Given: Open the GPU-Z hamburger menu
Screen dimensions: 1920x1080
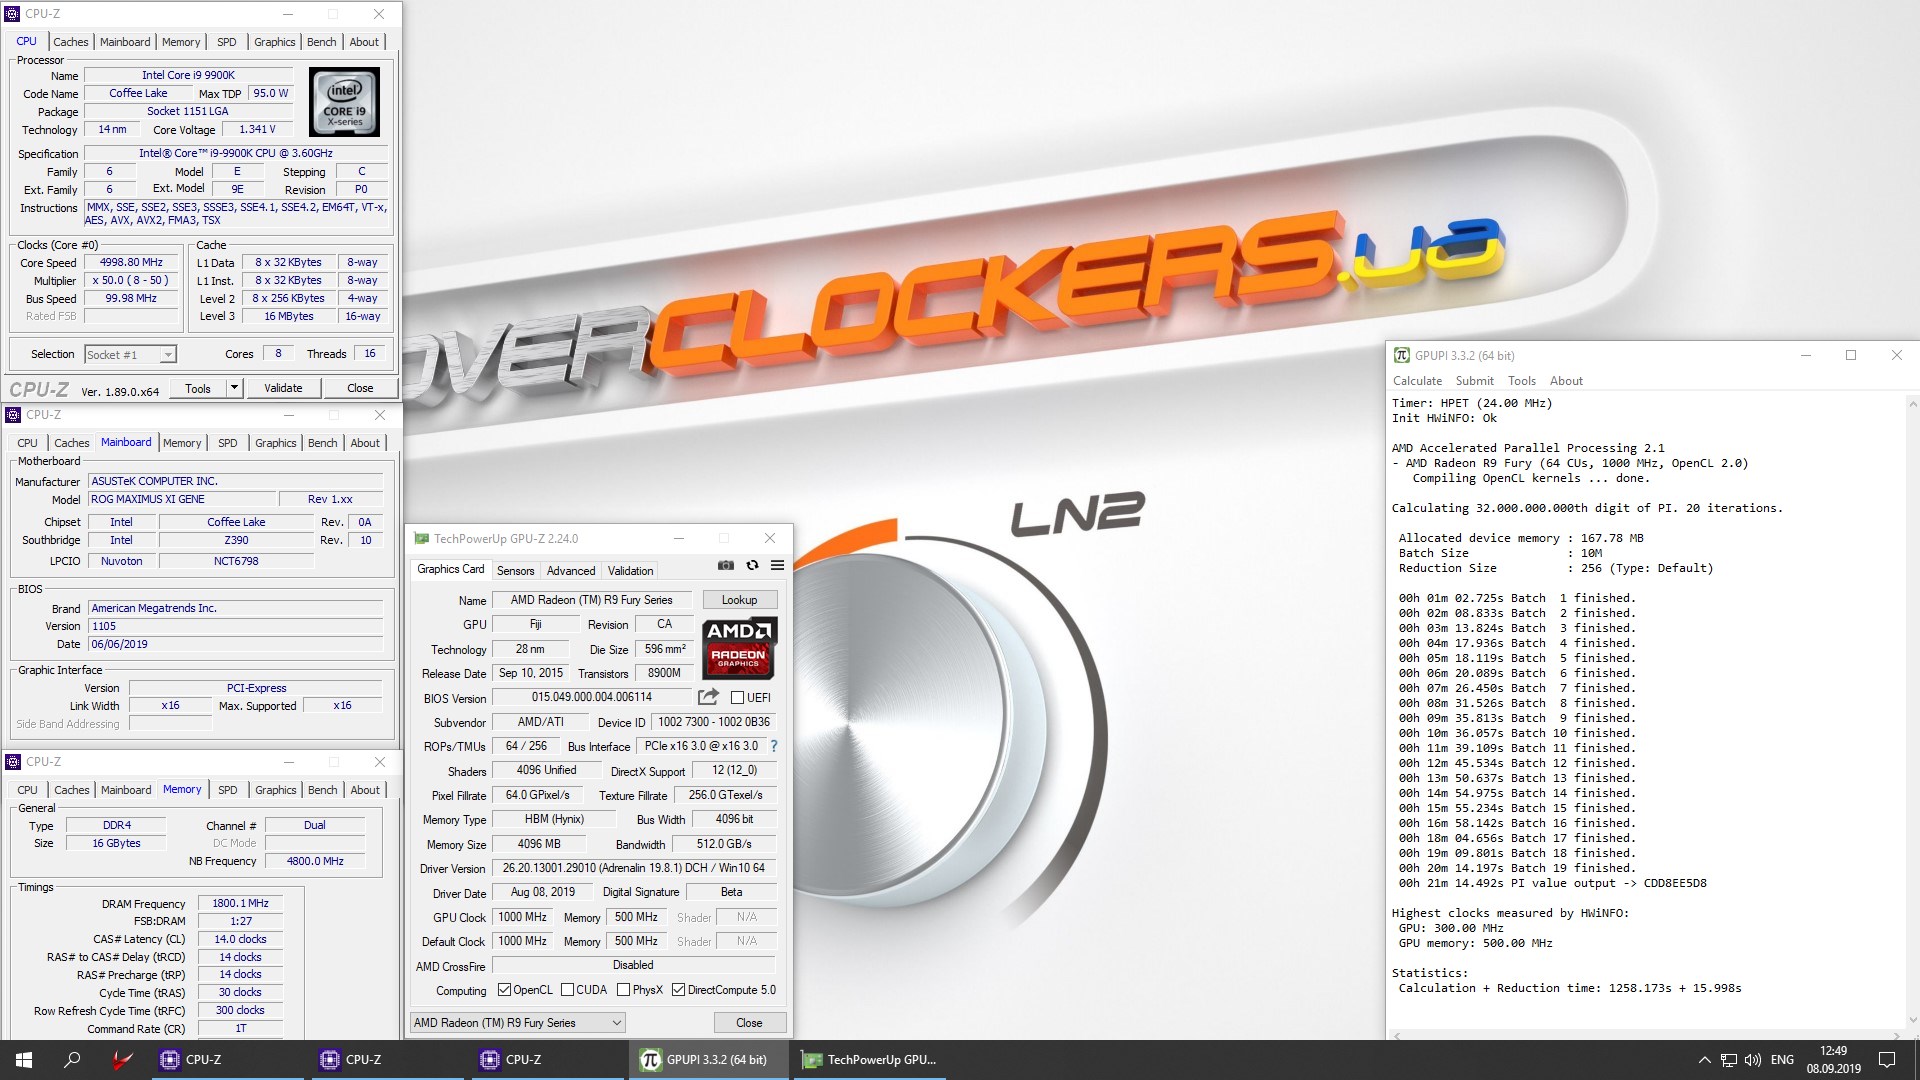Looking at the screenshot, I should click(x=777, y=566).
